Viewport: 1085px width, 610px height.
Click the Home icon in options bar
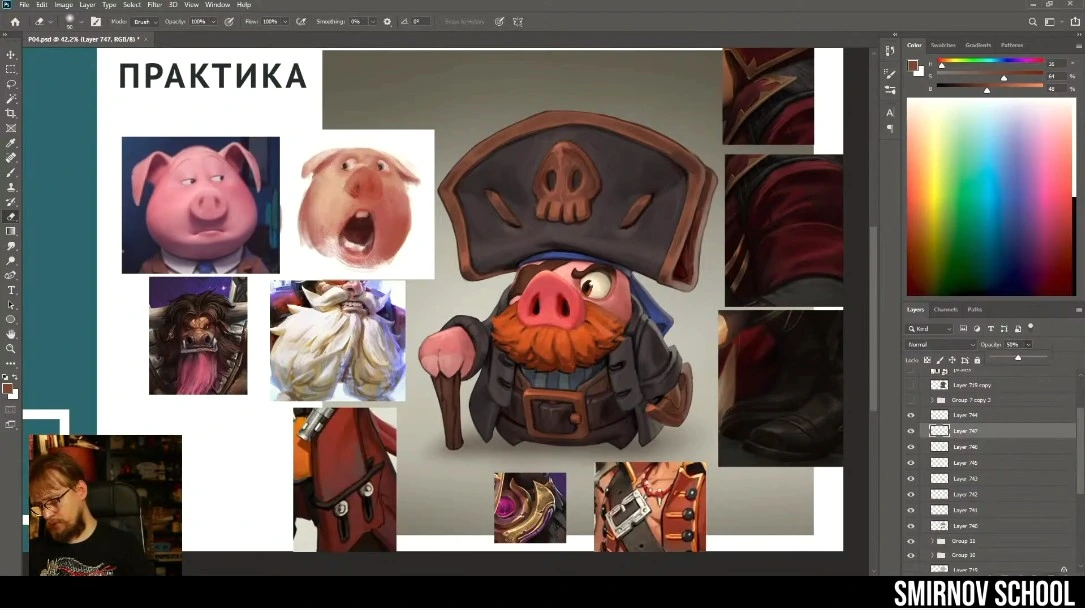coord(14,21)
